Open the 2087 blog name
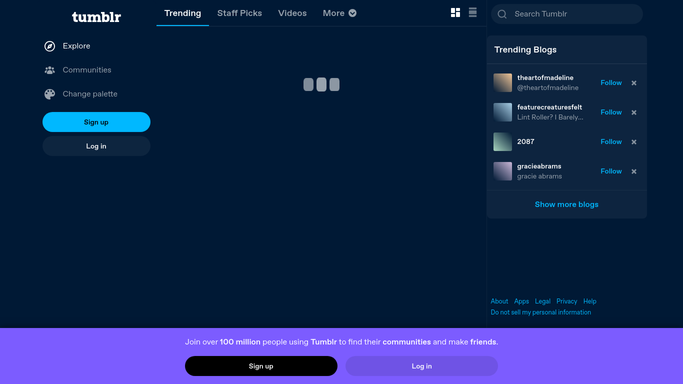 tap(525, 142)
